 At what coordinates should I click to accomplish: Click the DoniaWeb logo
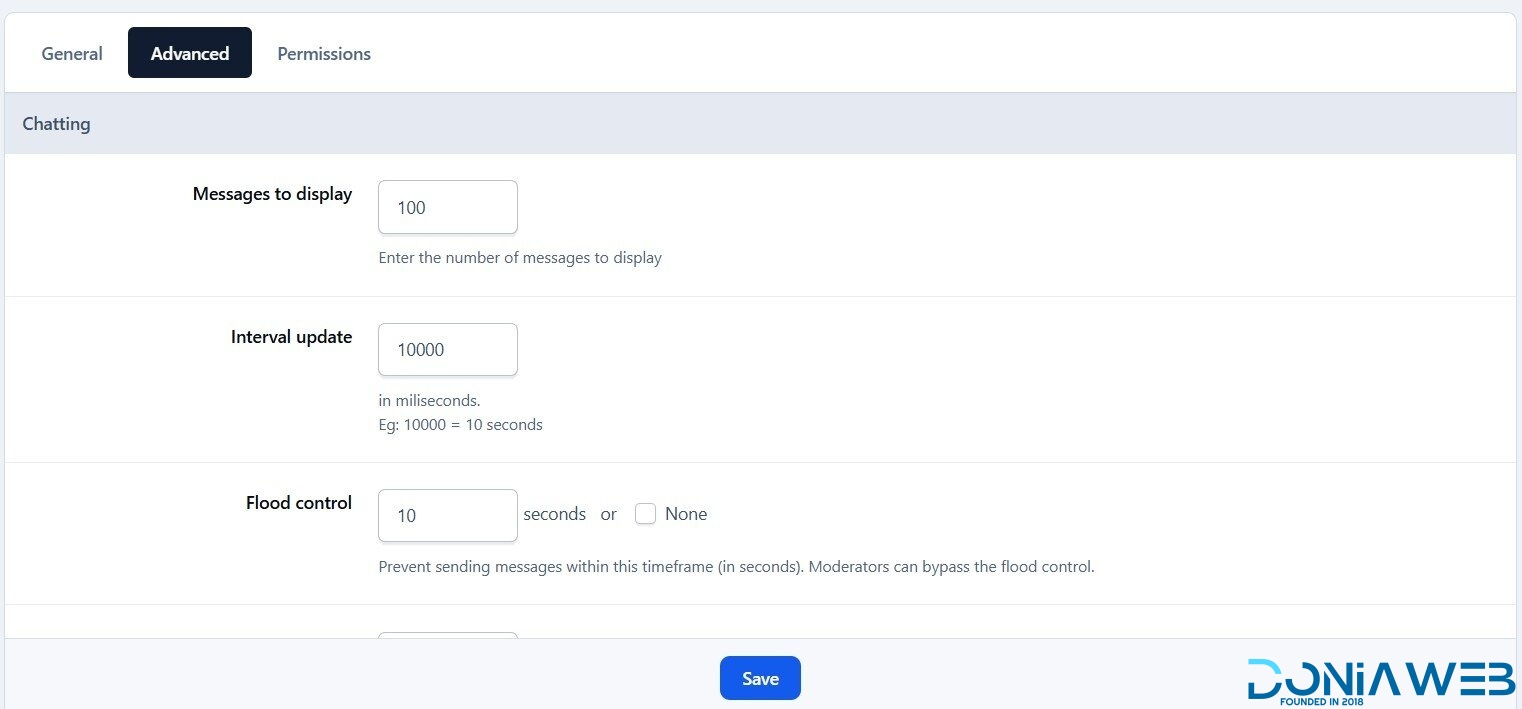pos(1380,680)
